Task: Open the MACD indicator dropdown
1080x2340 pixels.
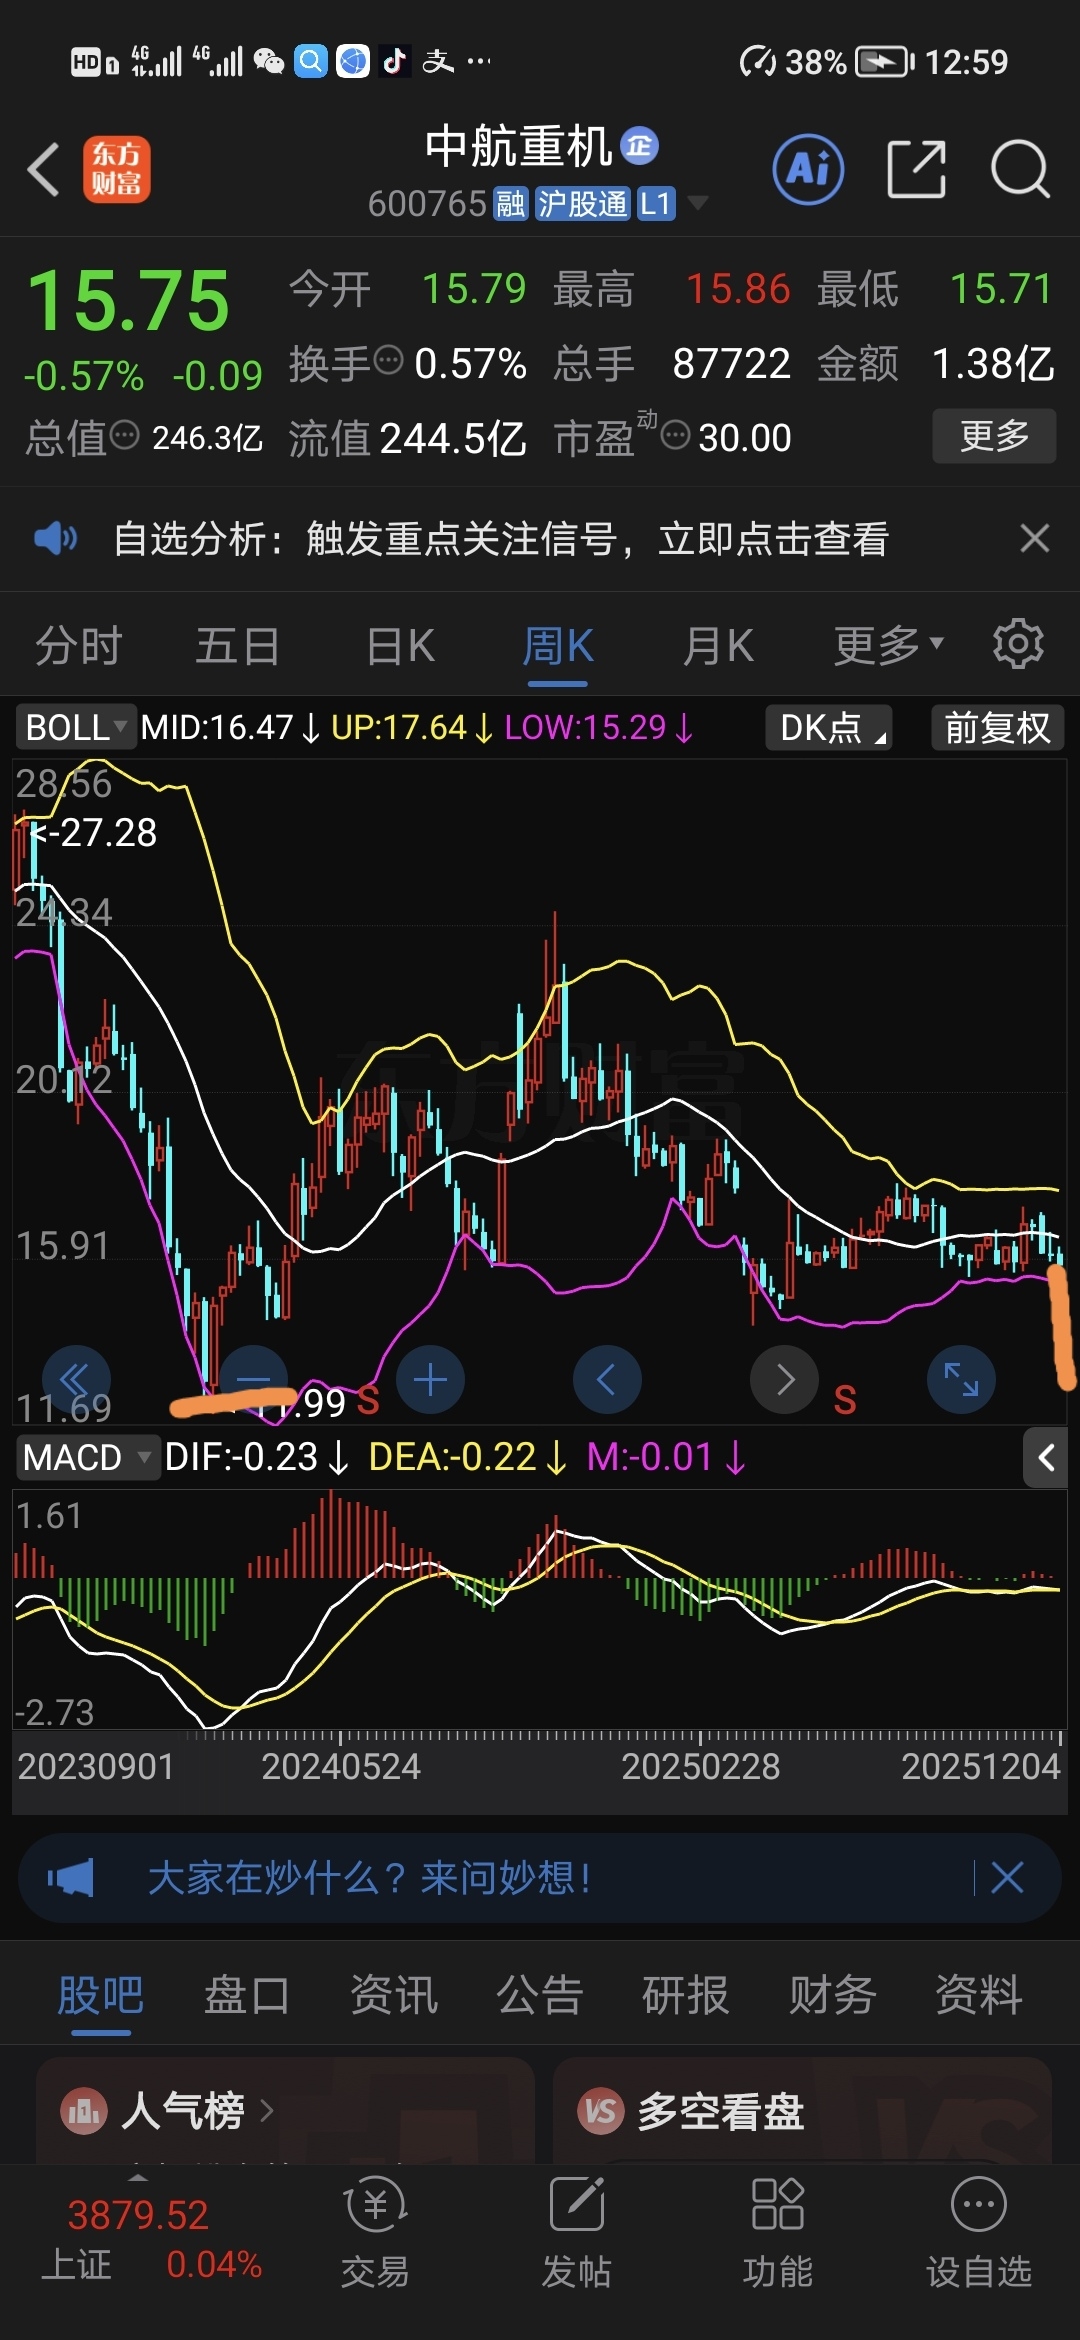Action: click(x=88, y=1457)
